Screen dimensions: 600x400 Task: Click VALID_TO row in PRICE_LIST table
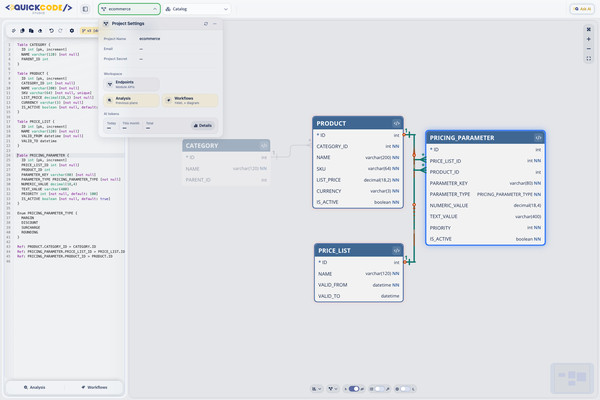pos(359,296)
